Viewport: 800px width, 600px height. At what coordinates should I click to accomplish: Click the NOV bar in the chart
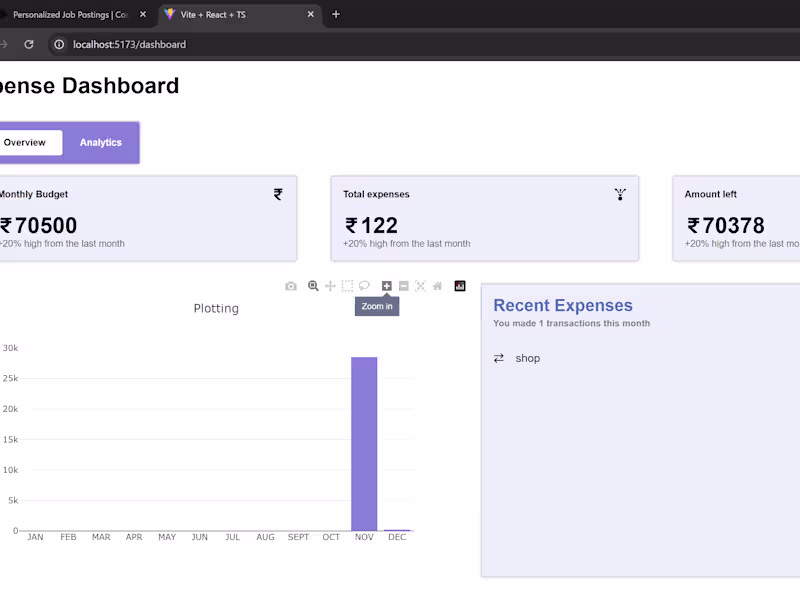pos(363,440)
